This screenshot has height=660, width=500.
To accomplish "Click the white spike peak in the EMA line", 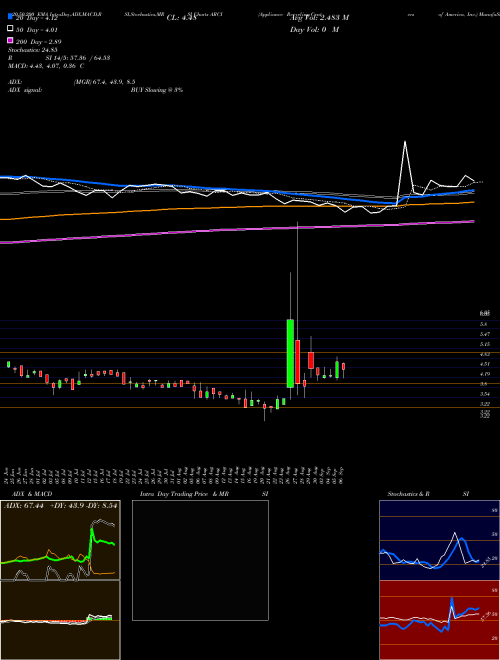I will [x=405, y=142].
